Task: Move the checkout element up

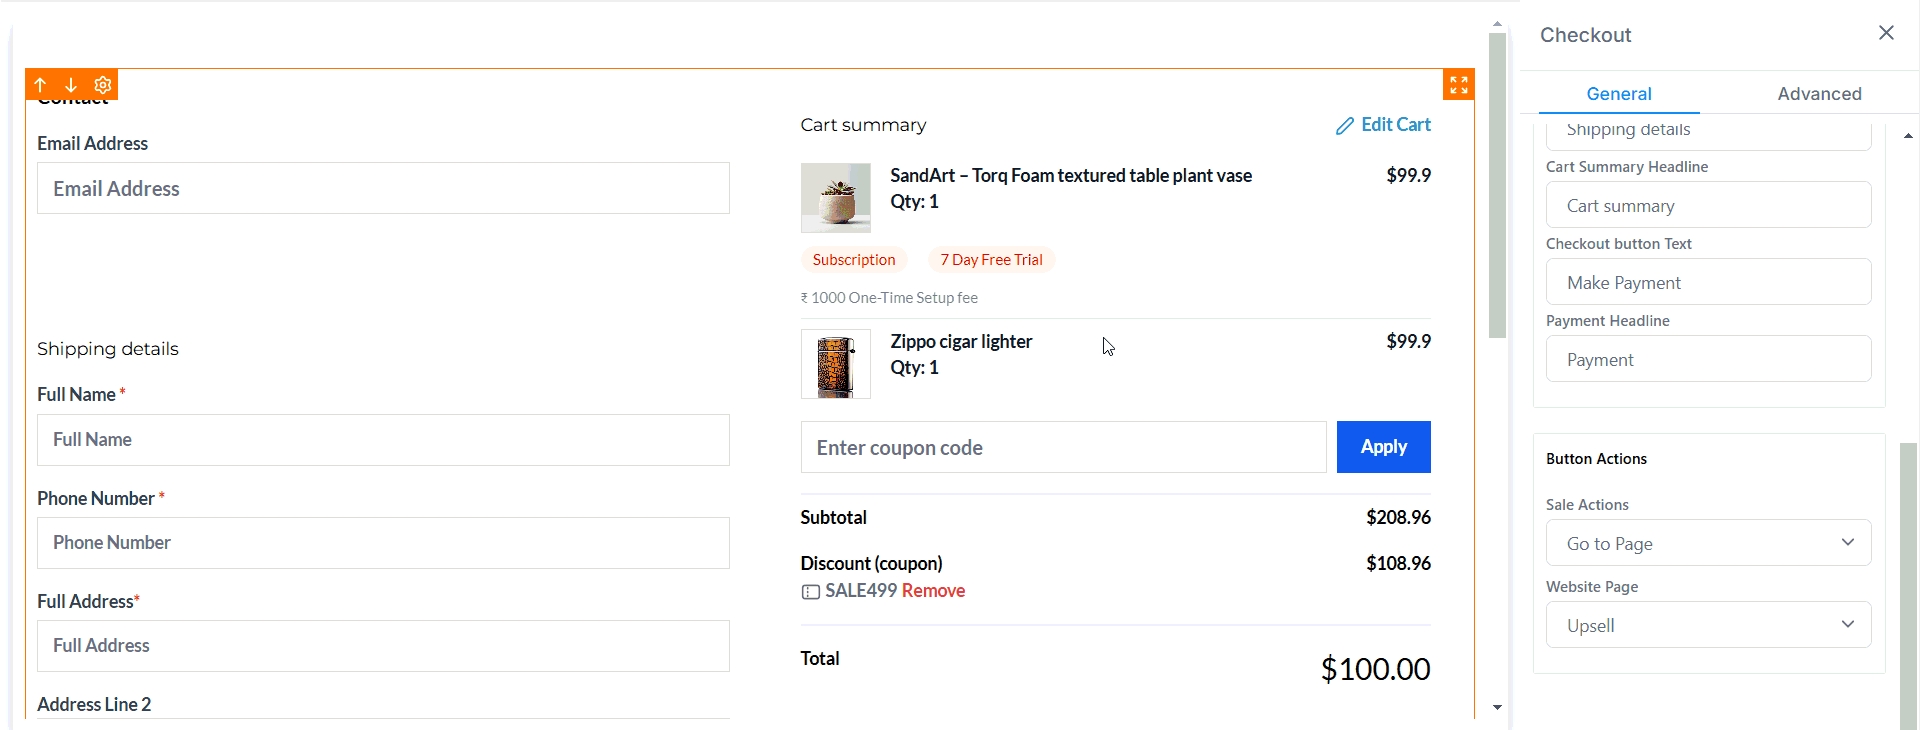Action: [41, 85]
